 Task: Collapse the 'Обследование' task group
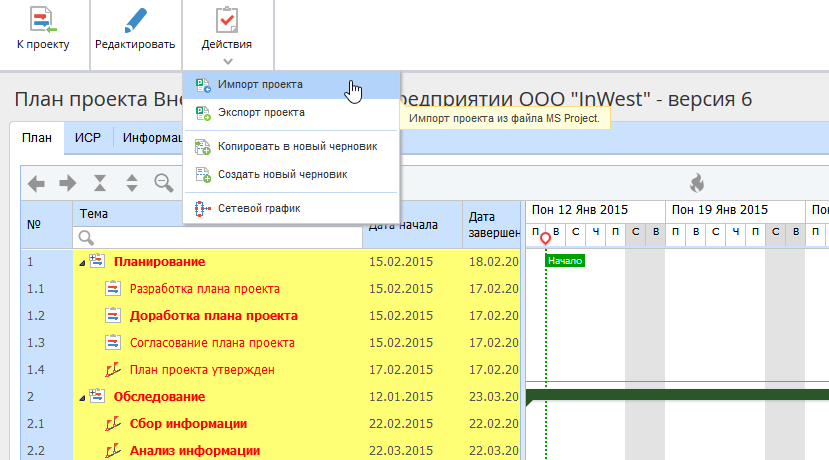click(81, 397)
